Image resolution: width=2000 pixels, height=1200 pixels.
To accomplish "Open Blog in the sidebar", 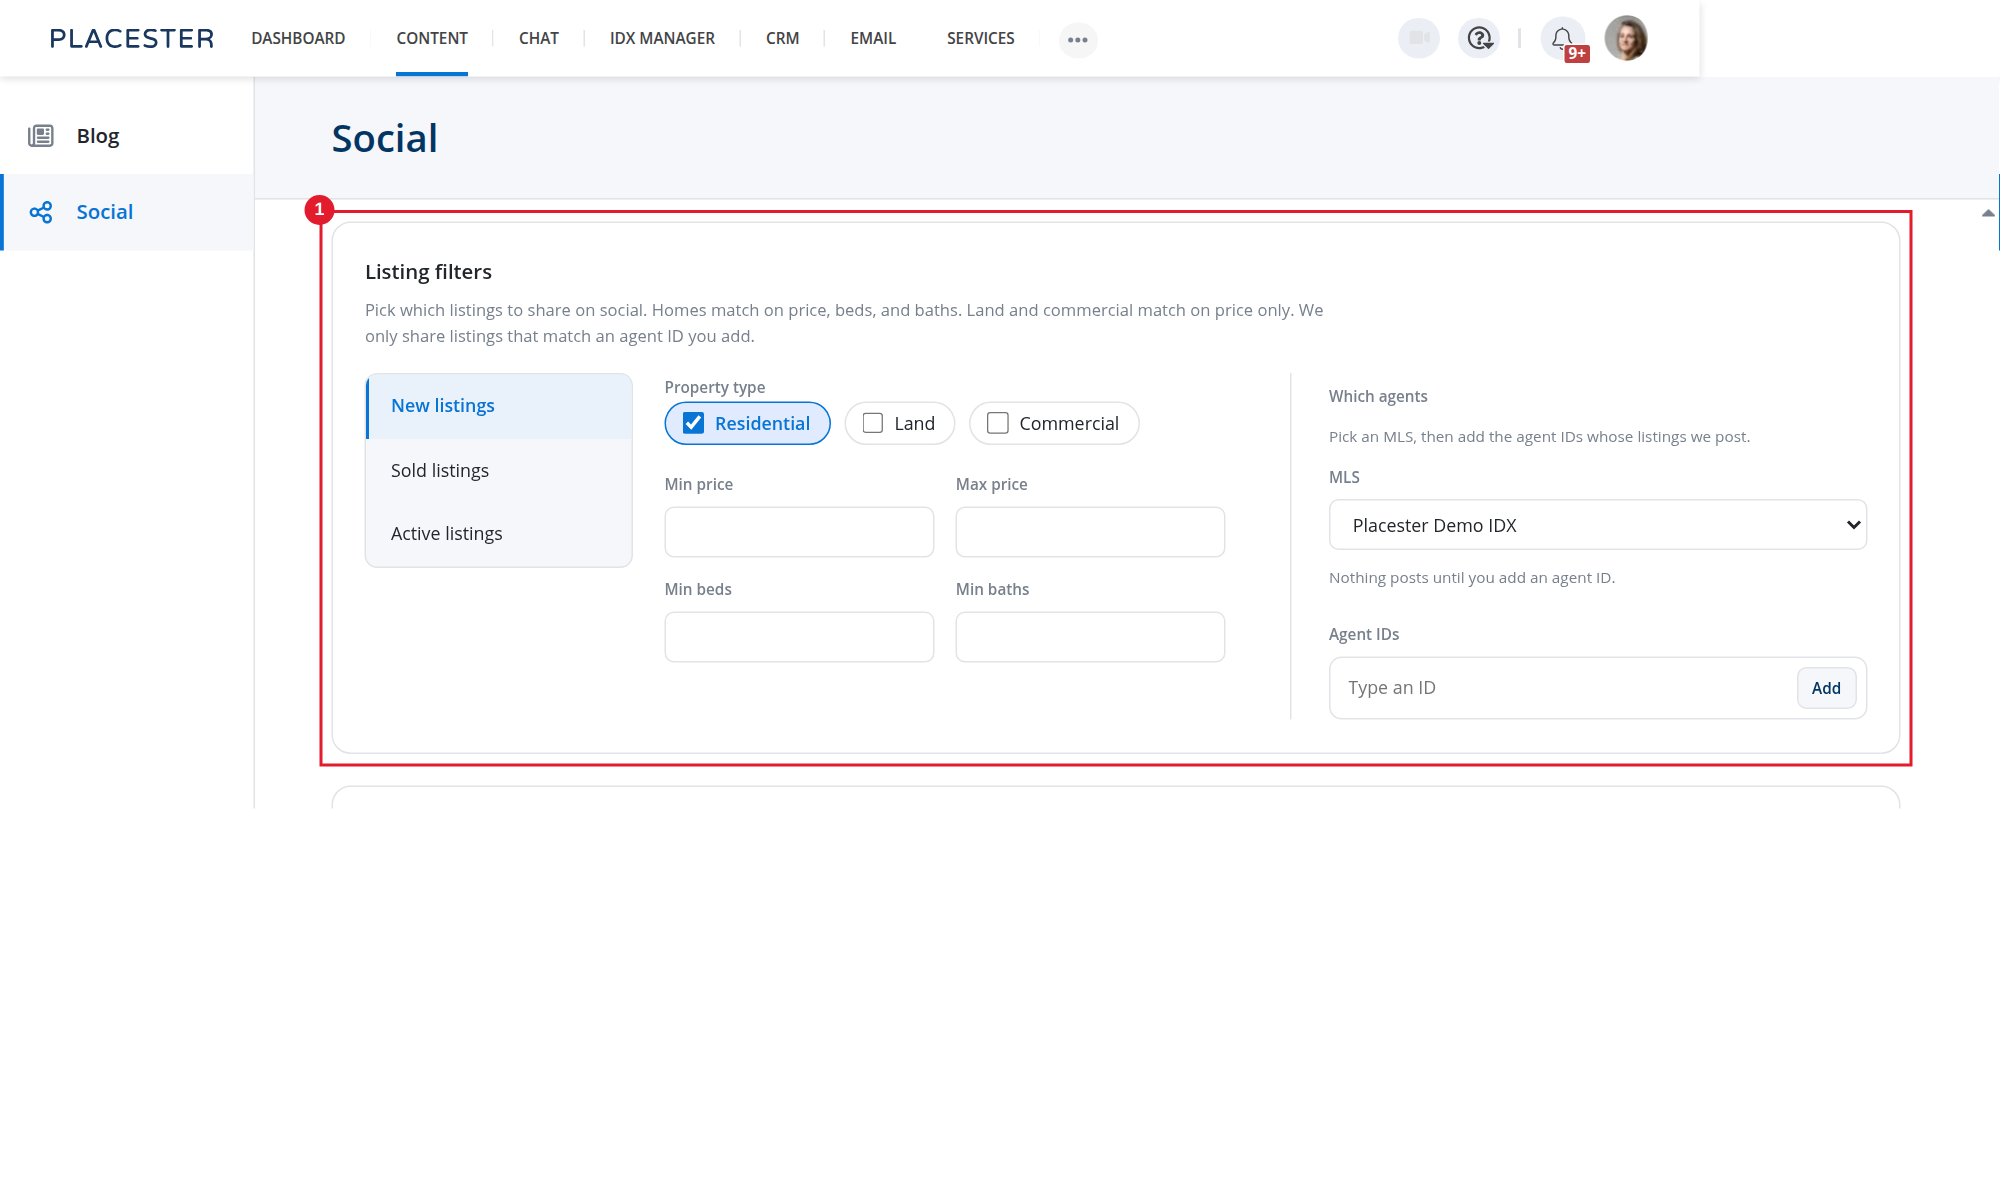I will coord(127,136).
